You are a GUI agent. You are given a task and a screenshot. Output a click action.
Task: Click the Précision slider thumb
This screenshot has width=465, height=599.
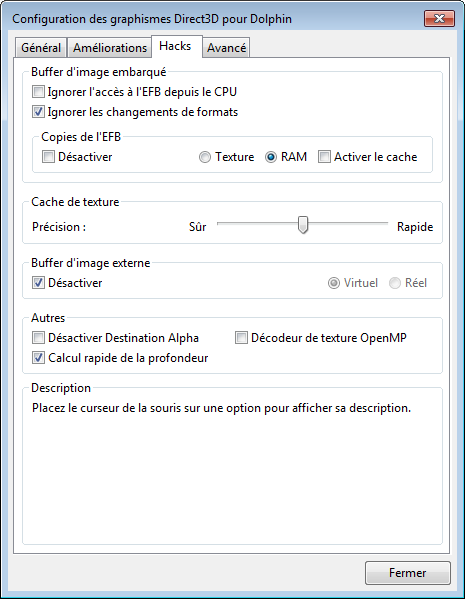(x=303, y=225)
